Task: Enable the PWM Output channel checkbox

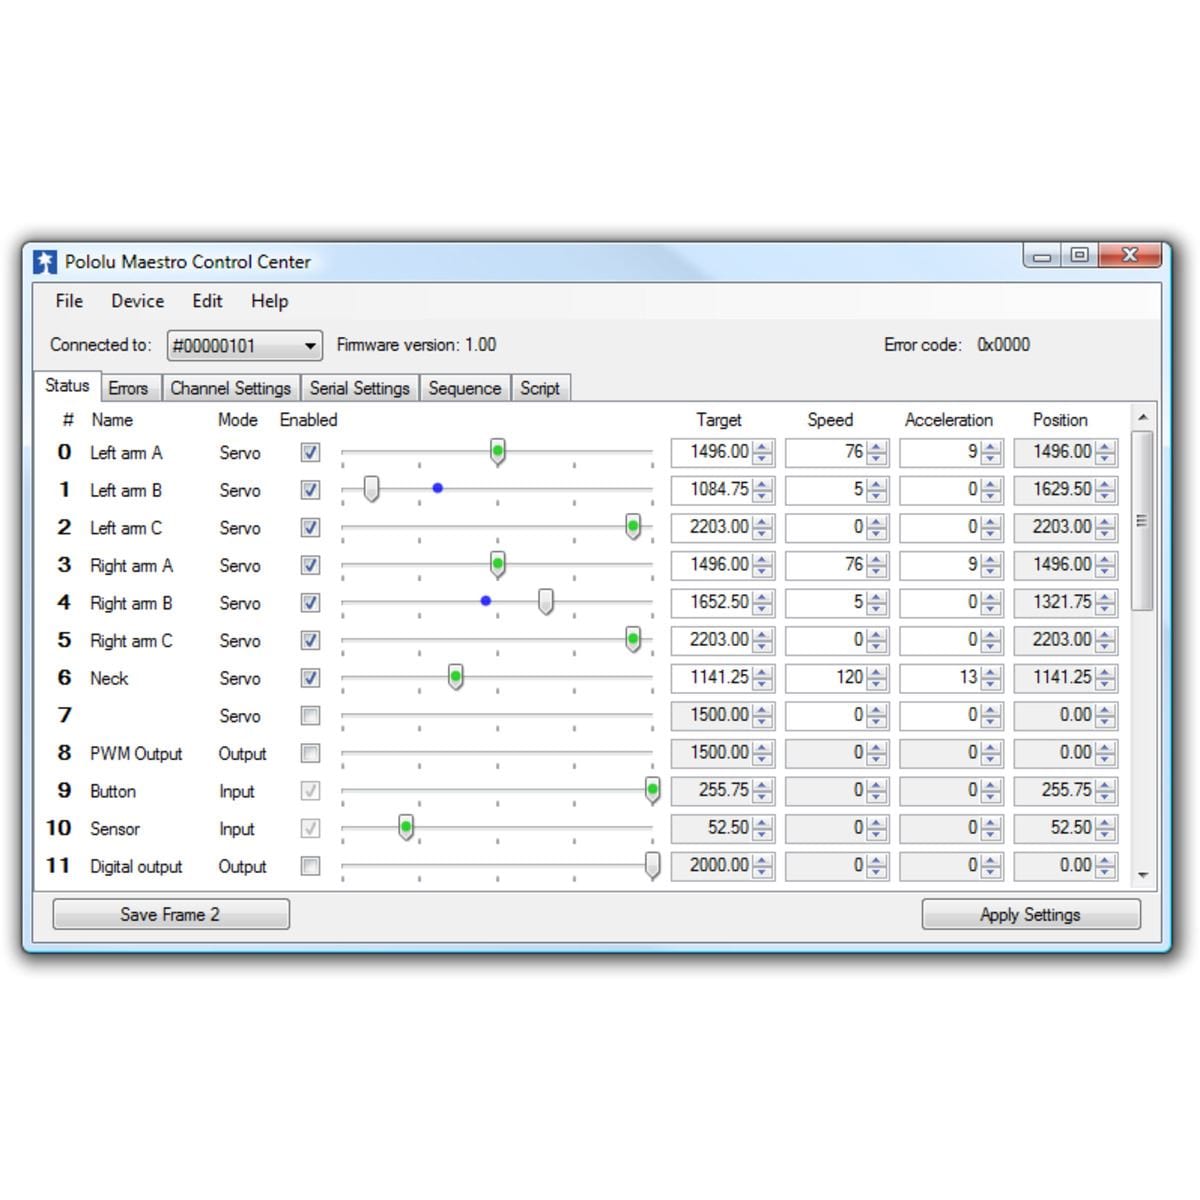Action: (311, 754)
